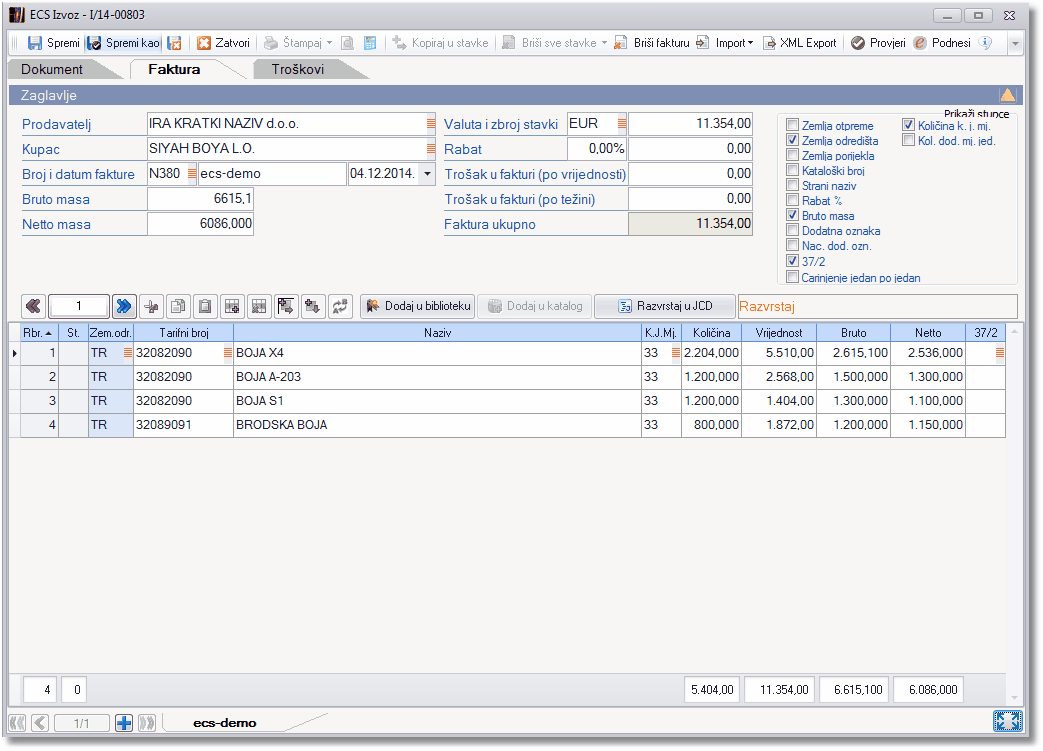Click the paste item clipboard icon

205,306
